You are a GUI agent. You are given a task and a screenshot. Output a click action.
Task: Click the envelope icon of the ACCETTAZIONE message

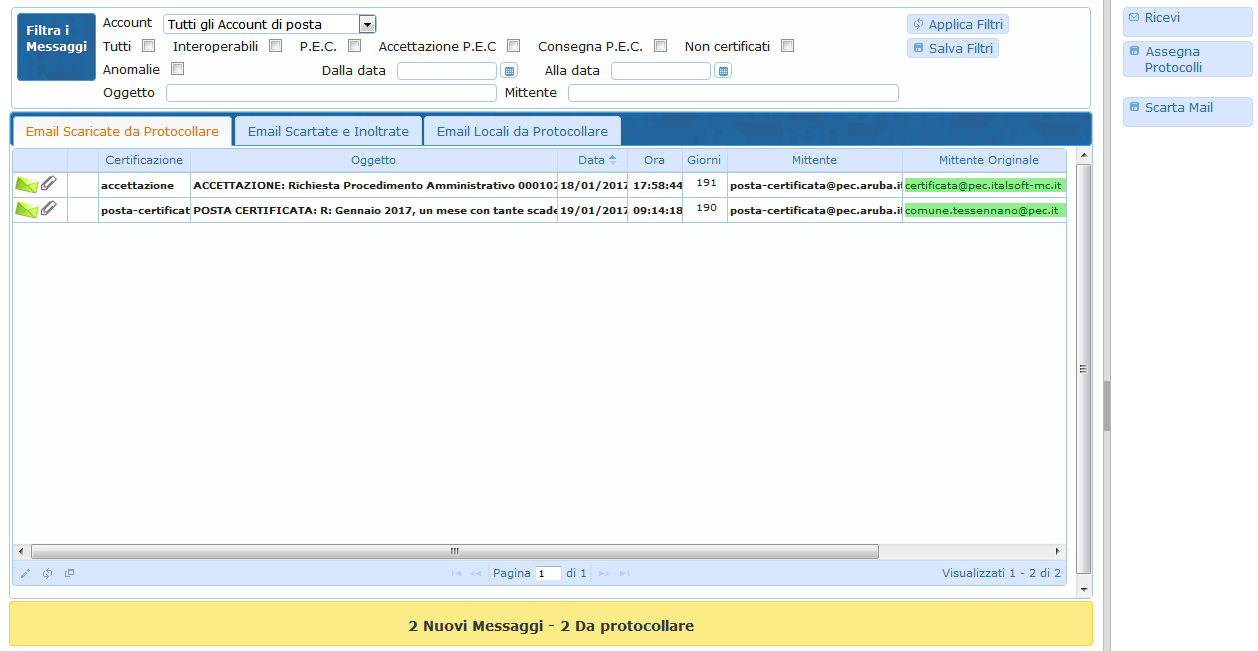tap(26, 185)
